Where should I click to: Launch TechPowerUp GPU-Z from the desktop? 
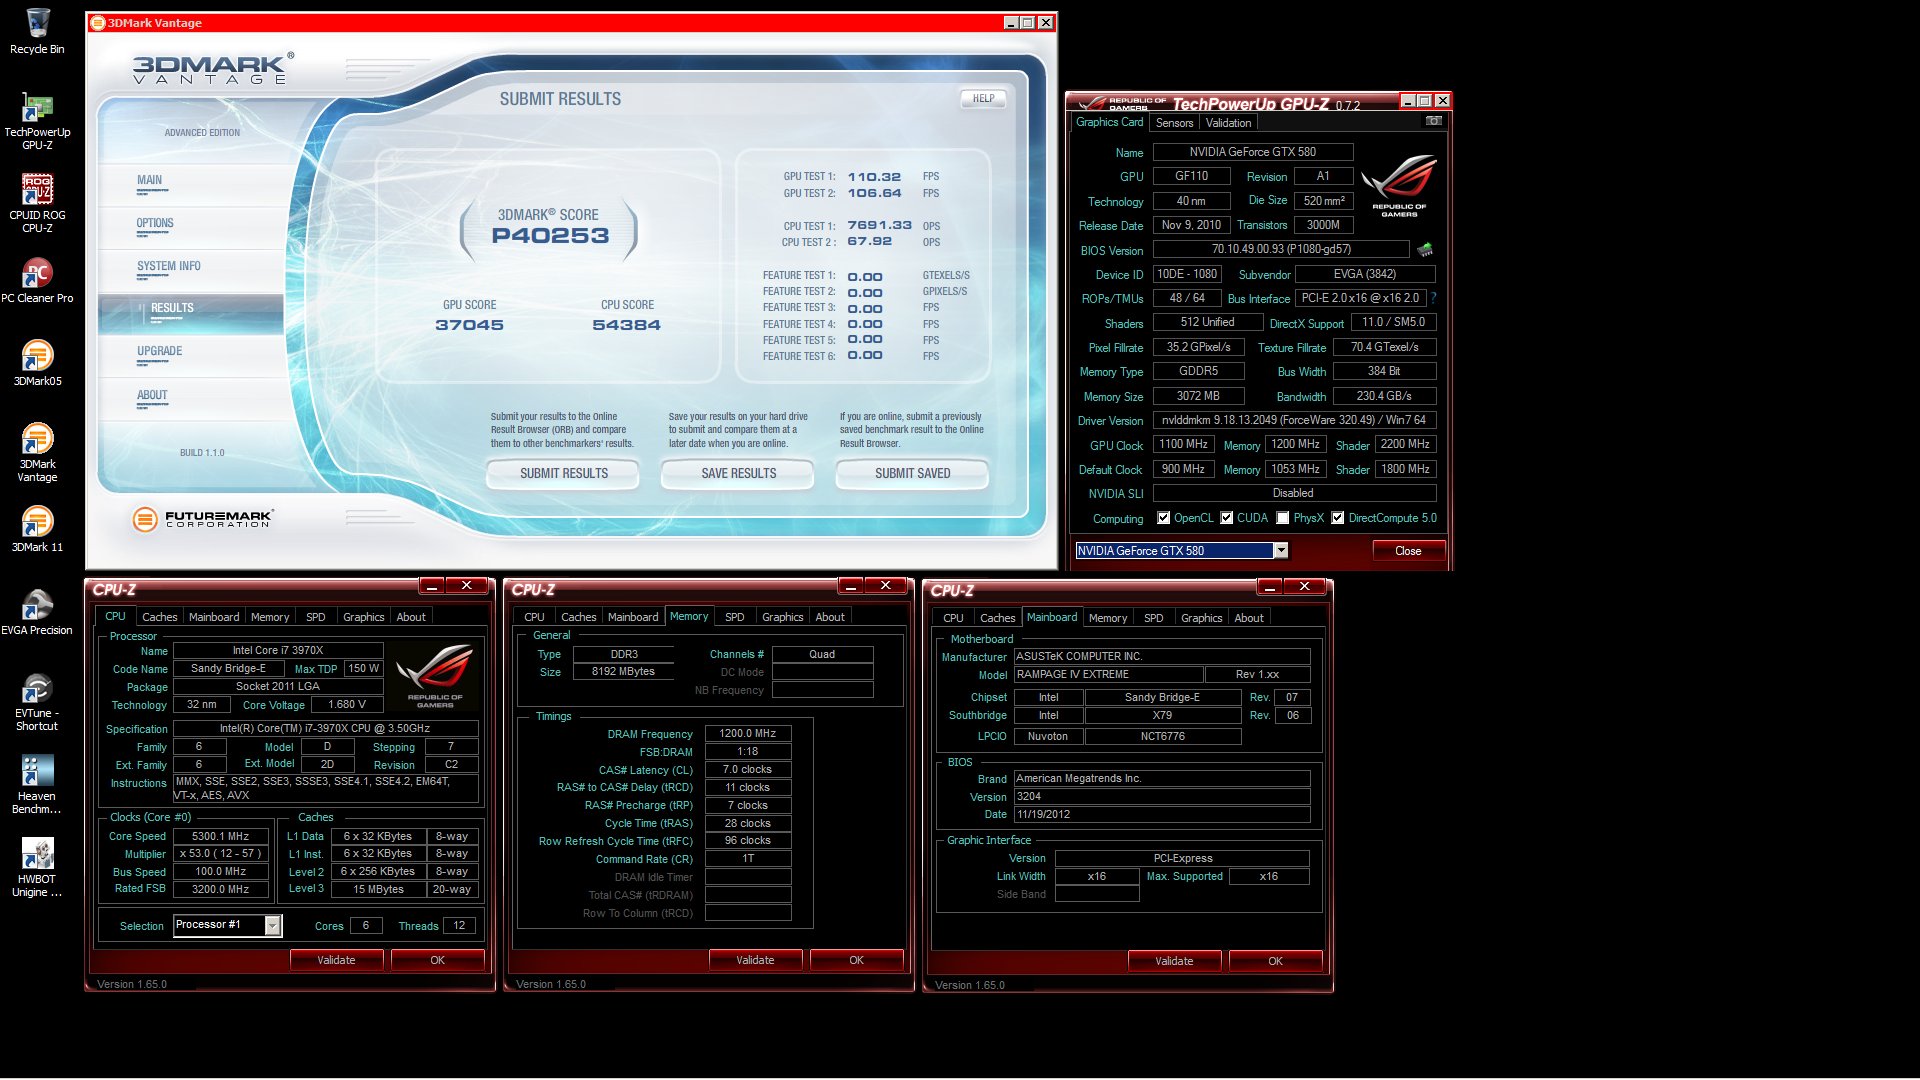coord(37,121)
